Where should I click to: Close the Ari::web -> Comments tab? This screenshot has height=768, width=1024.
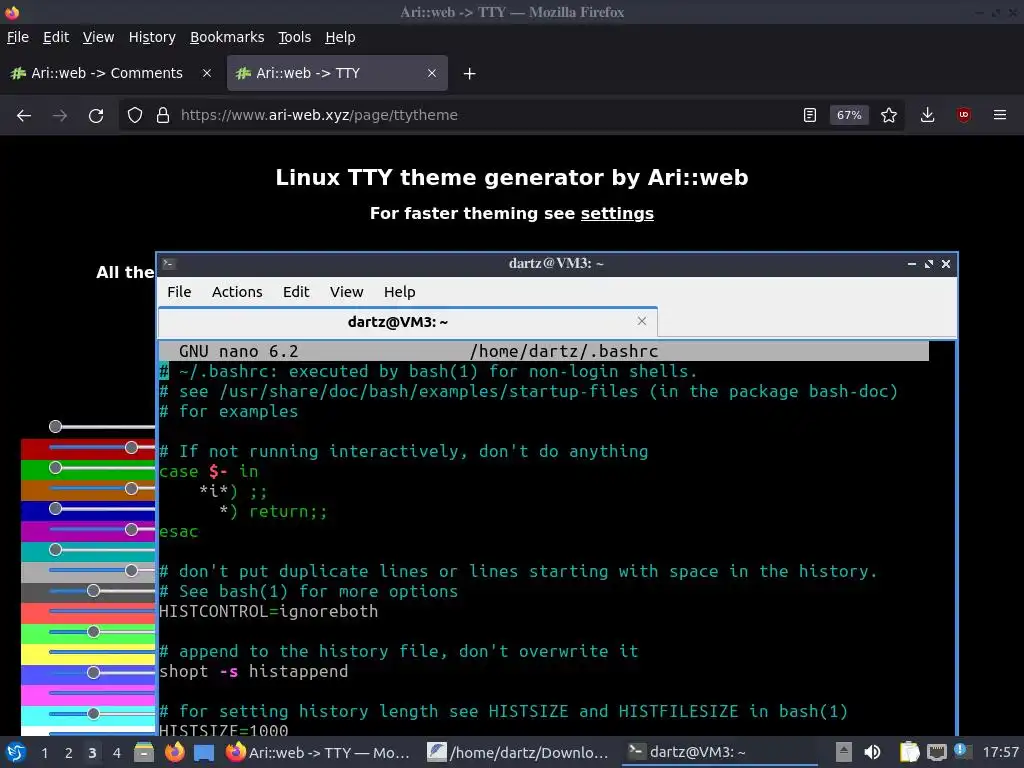(206, 73)
